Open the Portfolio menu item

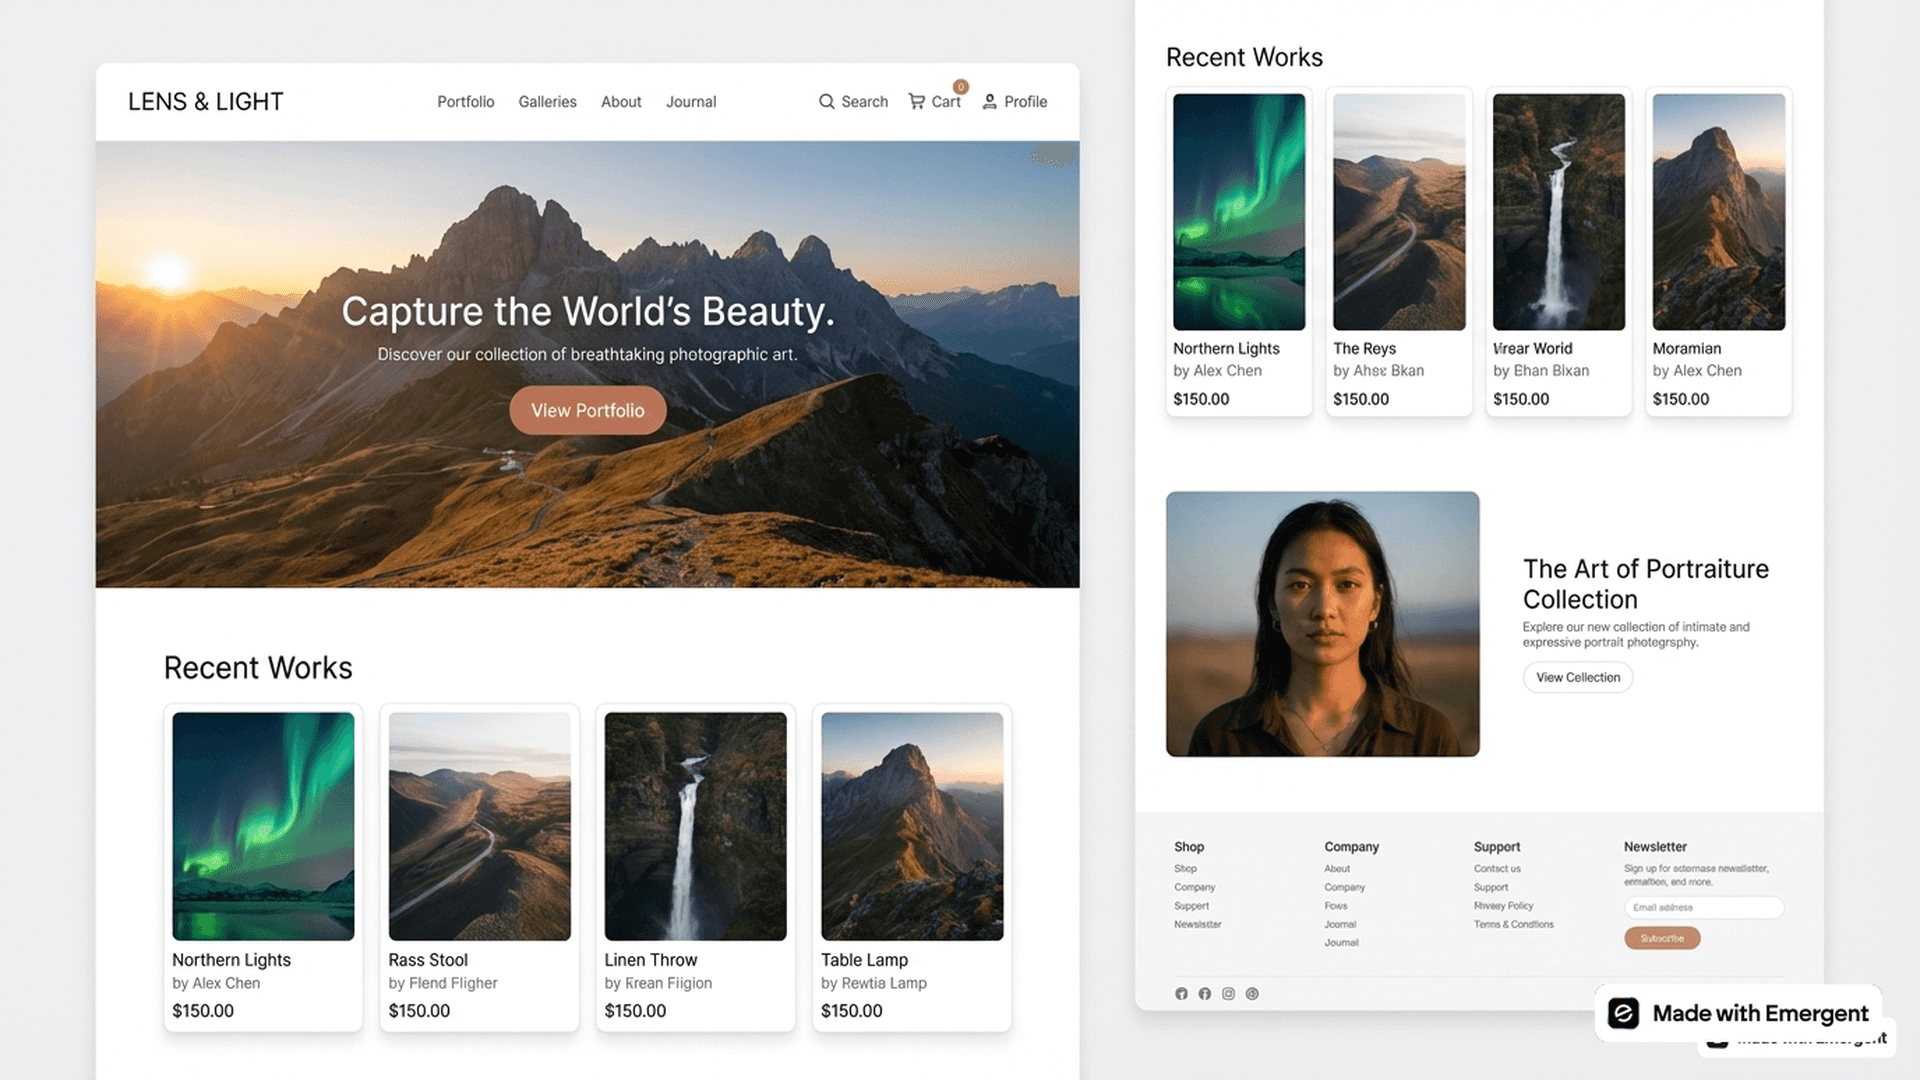465,101
